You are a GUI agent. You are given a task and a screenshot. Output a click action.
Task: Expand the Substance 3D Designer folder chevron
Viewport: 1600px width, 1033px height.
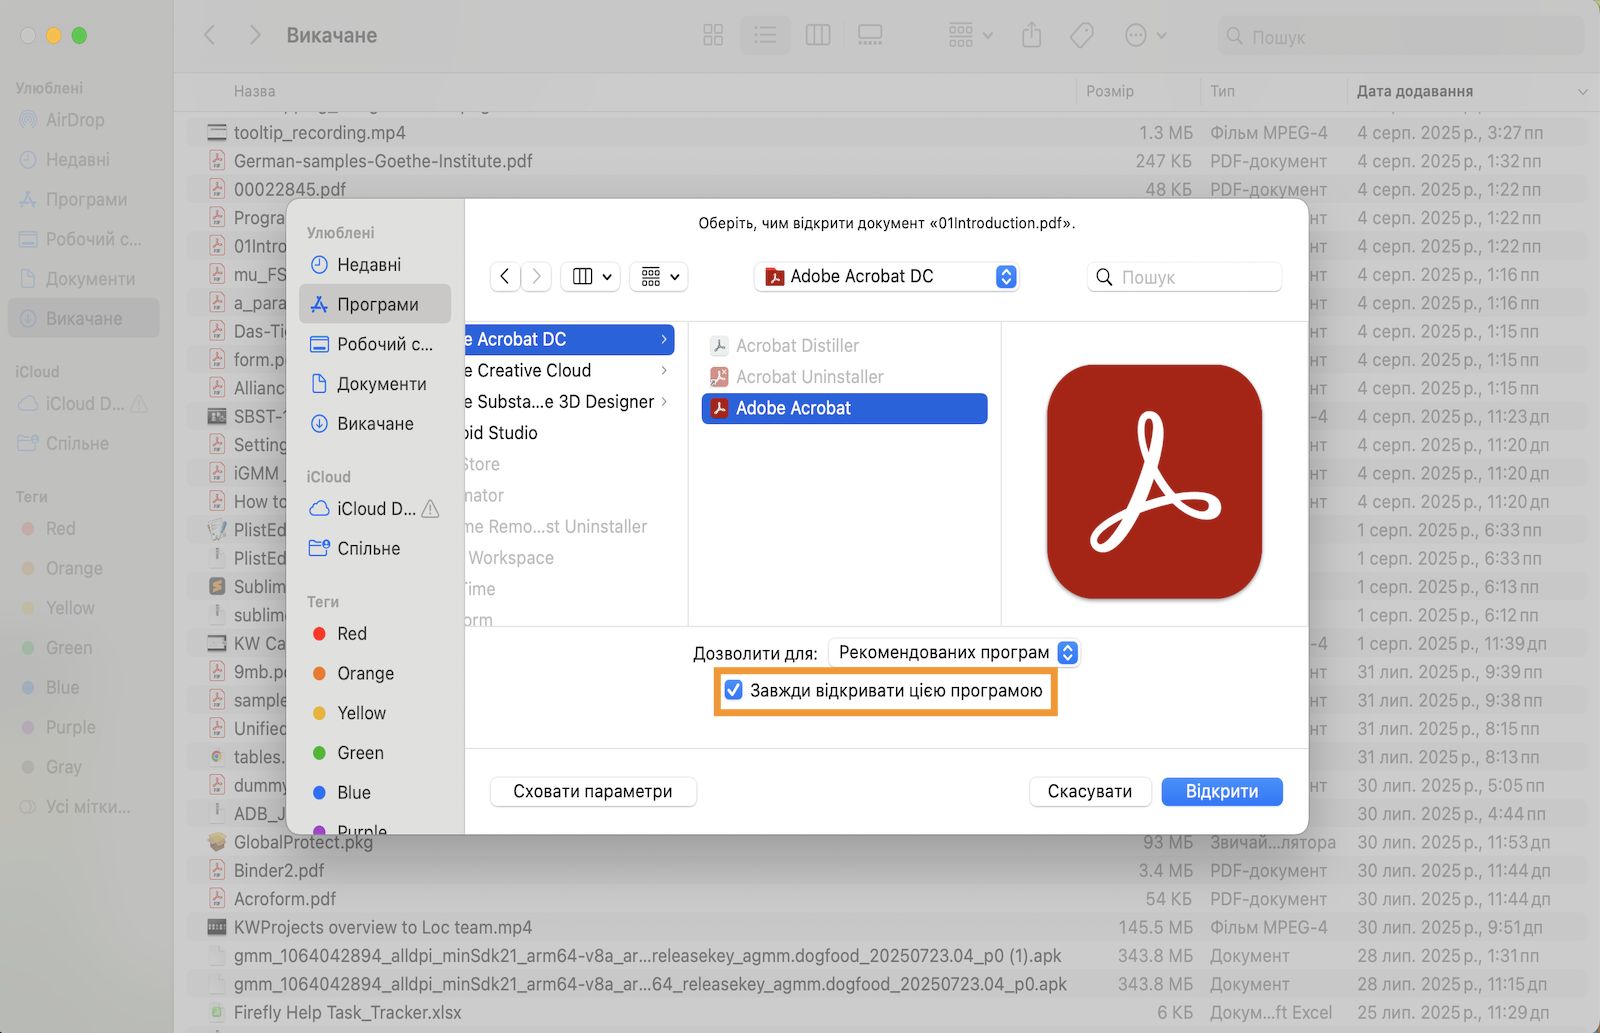[x=664, y=402]
